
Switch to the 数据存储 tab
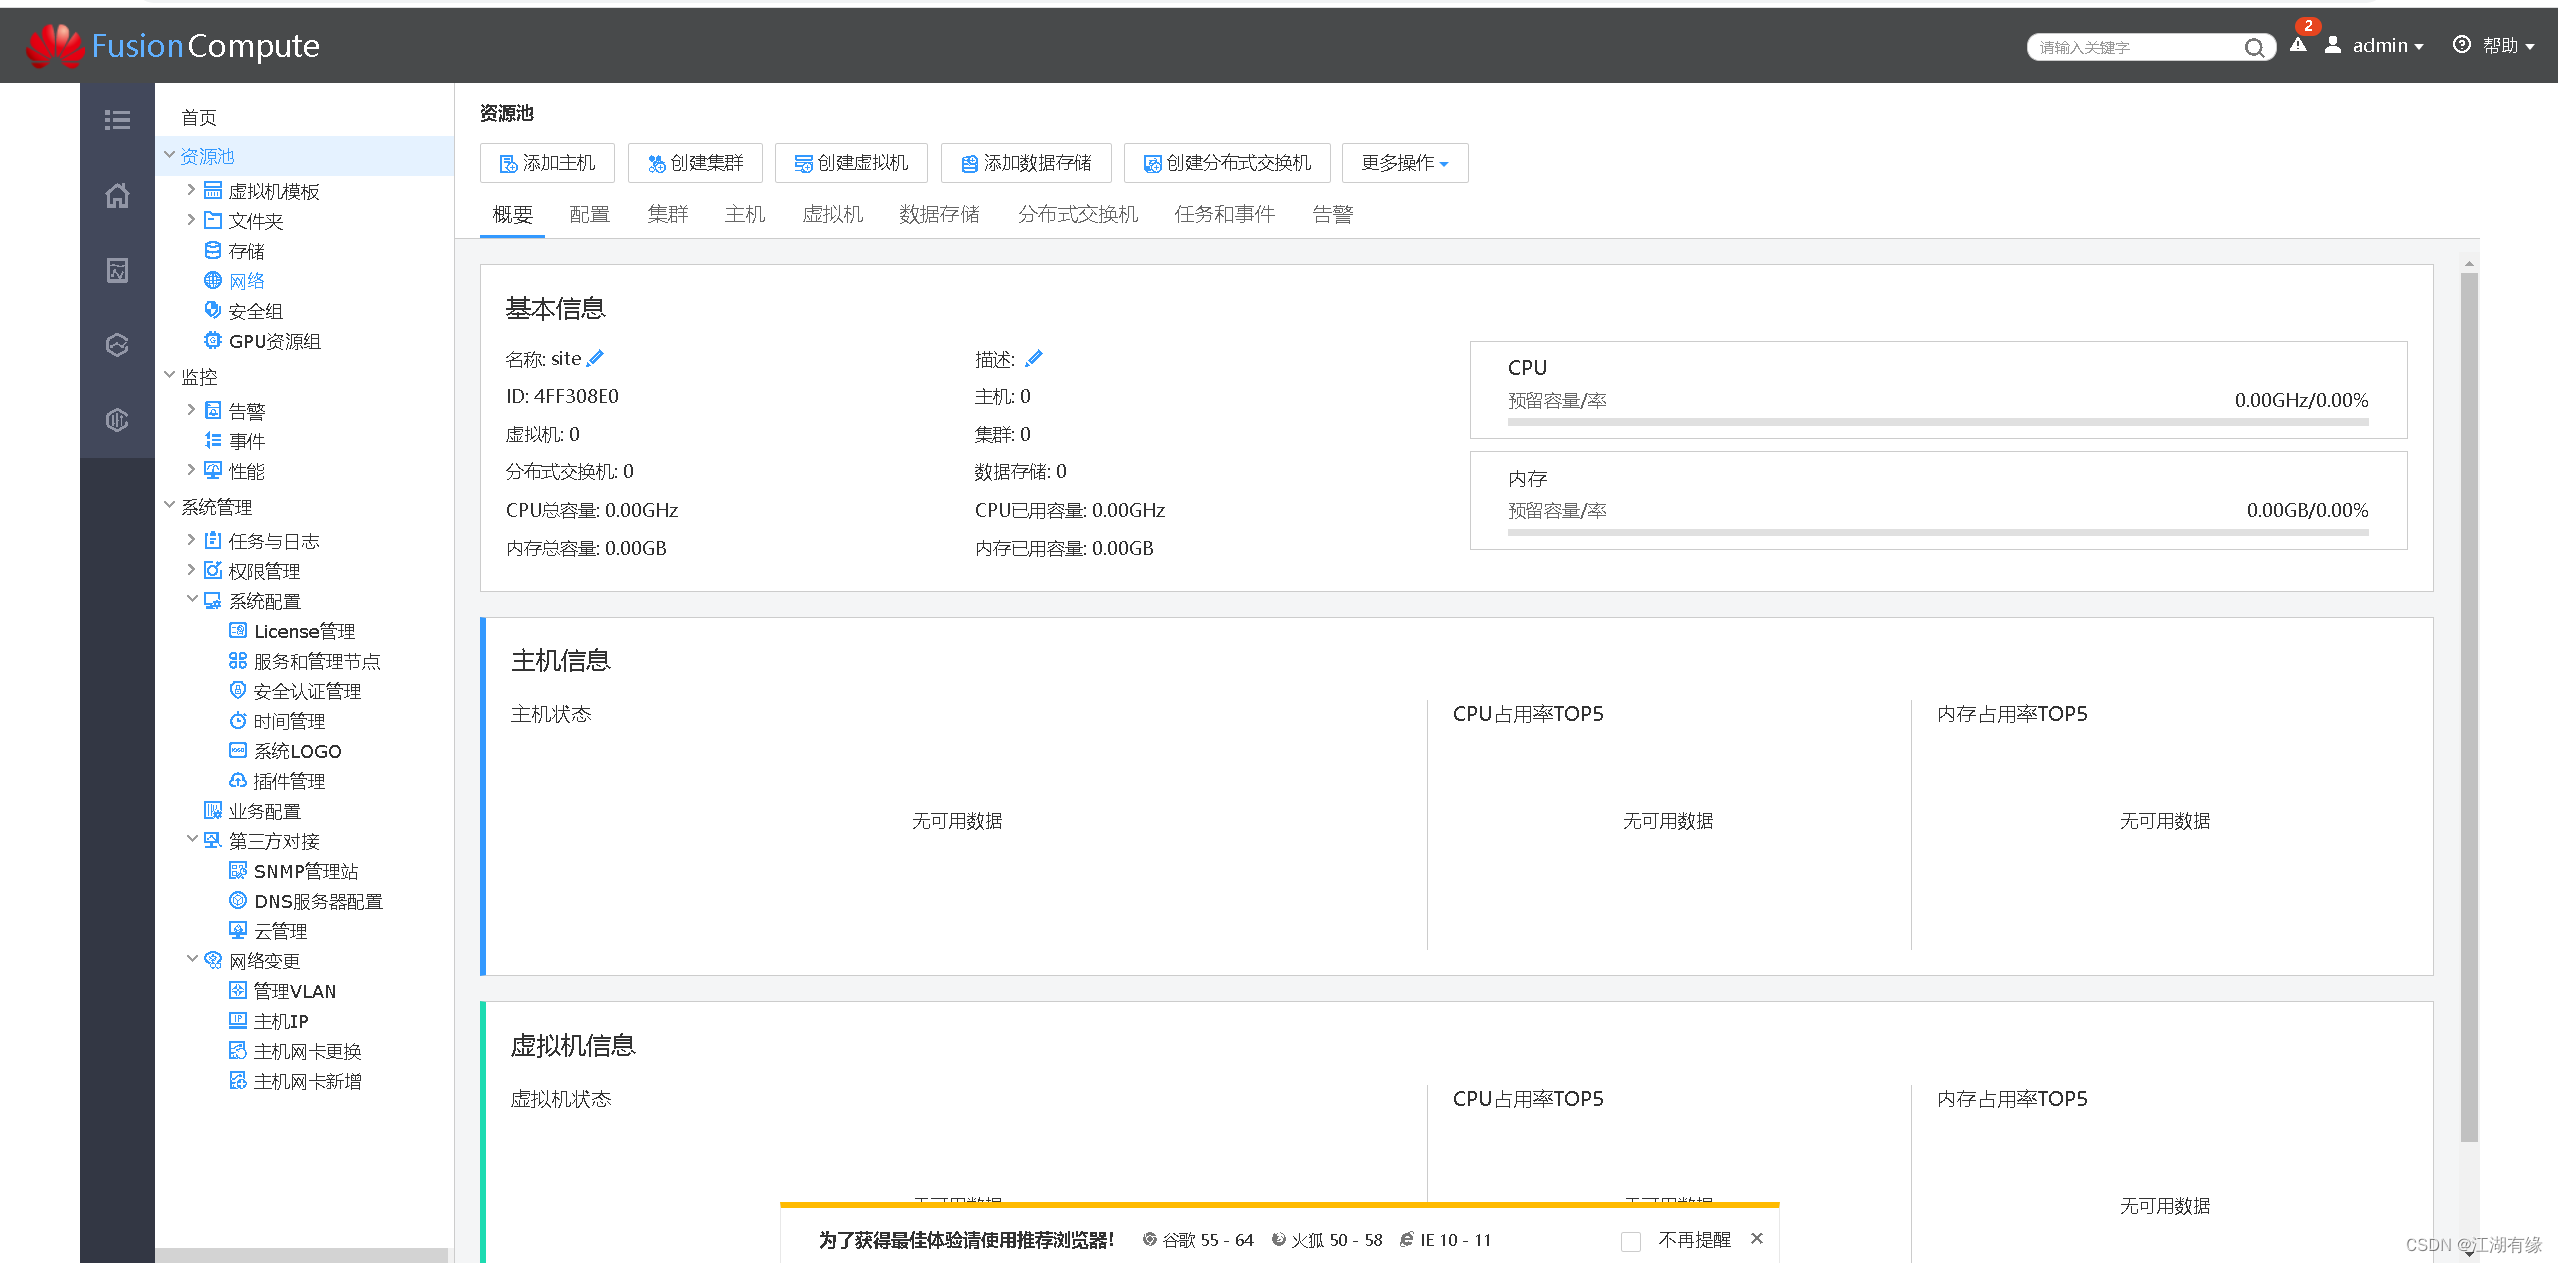click(x=939, y=214)
